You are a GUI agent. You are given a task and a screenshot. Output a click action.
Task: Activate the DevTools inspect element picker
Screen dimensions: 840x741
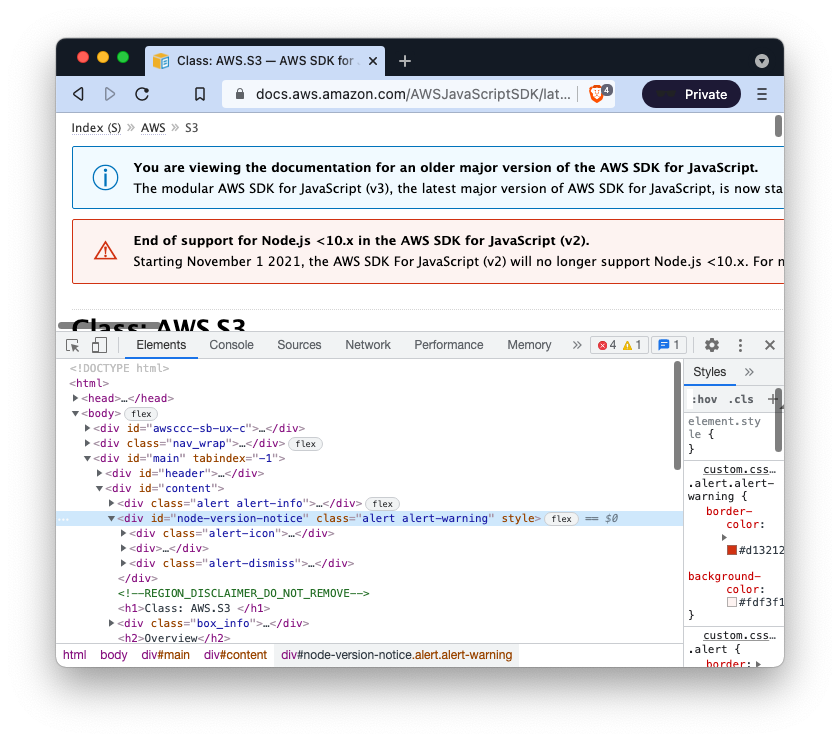(x=73, y=346)
